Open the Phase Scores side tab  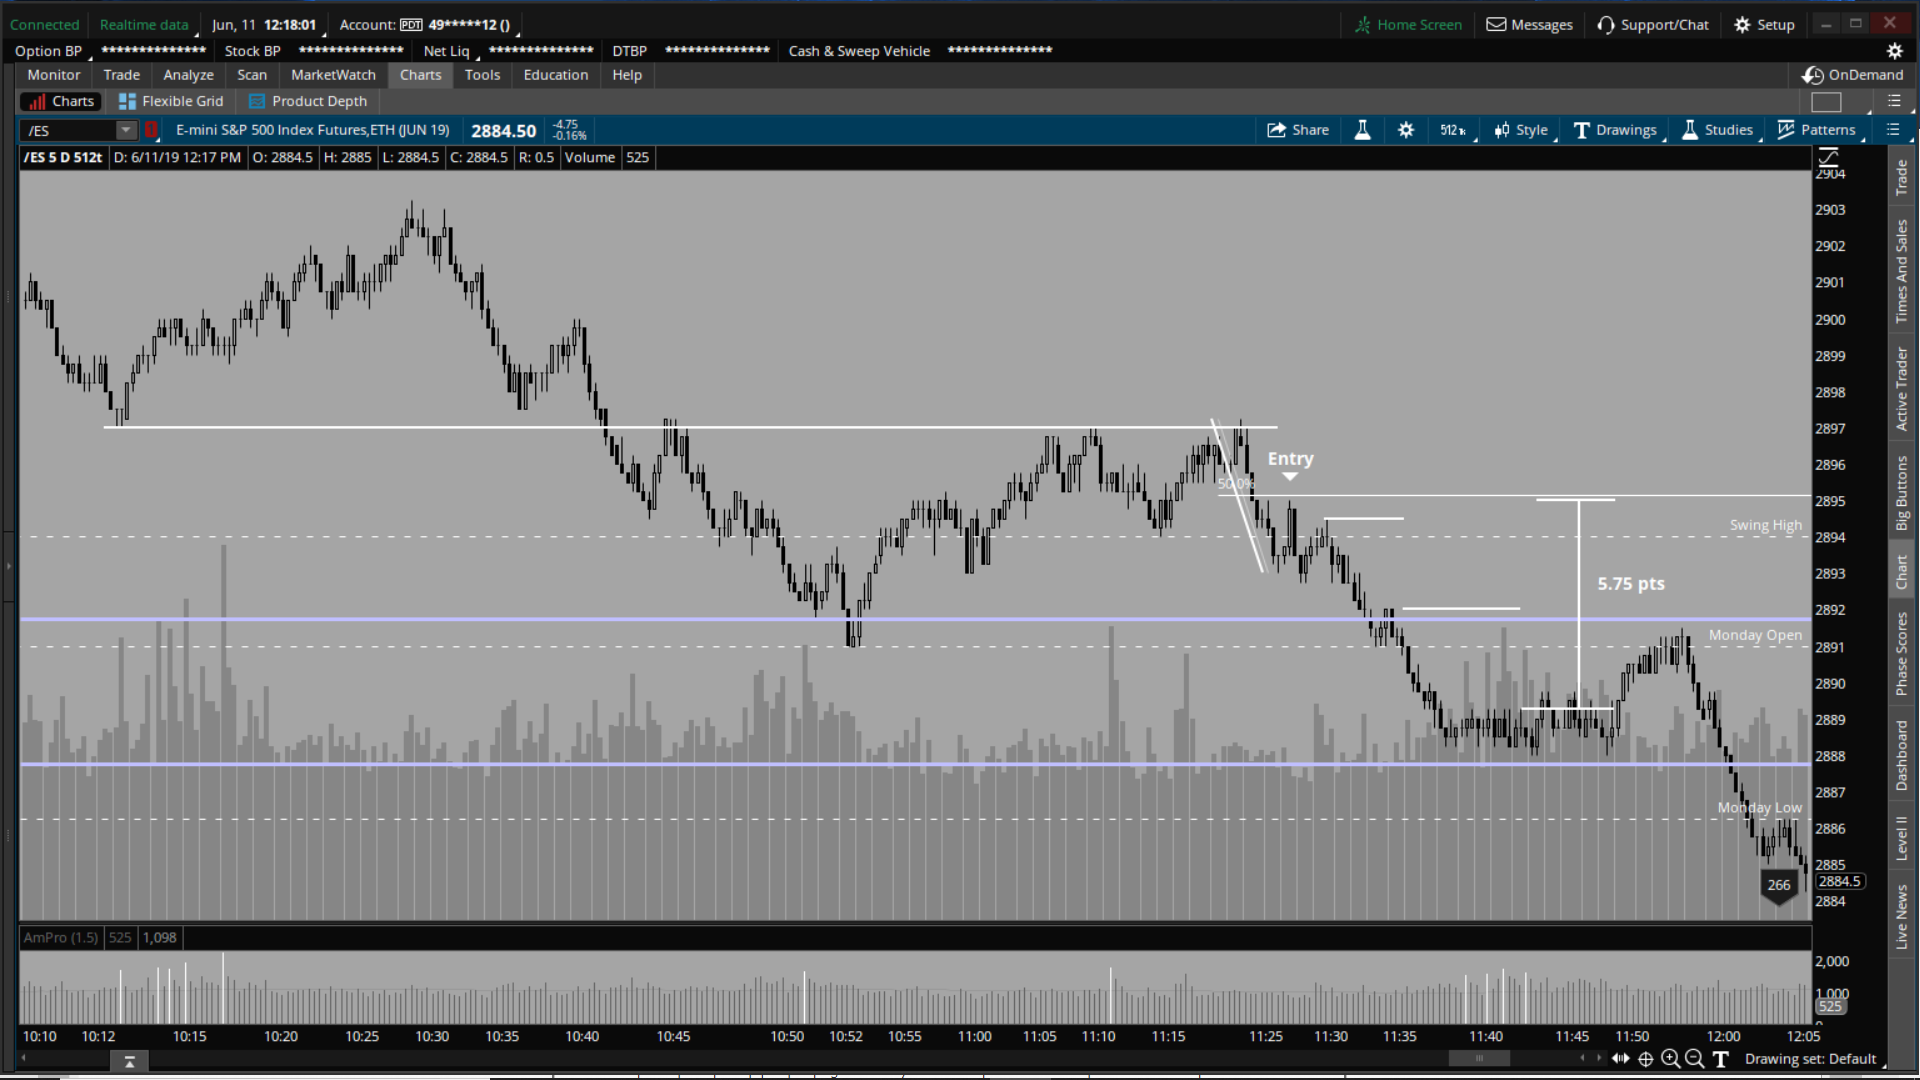[1902, 654]
